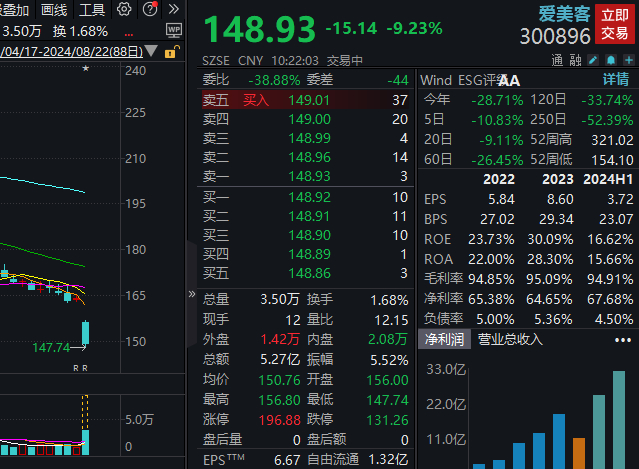Click the 2022 column header
The height and width of the screenshot is (469, 639).
coord(499,179)
